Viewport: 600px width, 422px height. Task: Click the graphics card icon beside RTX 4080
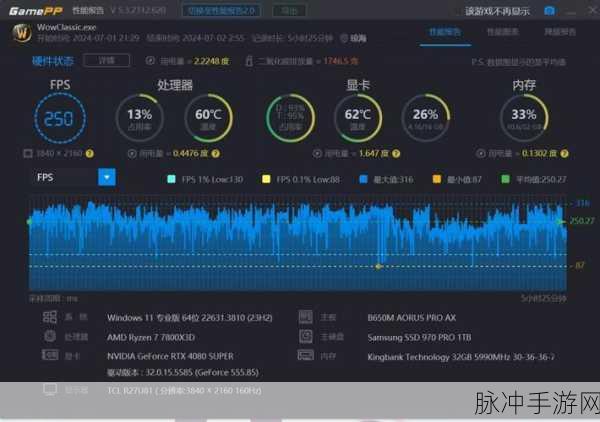tap(50, 355)
